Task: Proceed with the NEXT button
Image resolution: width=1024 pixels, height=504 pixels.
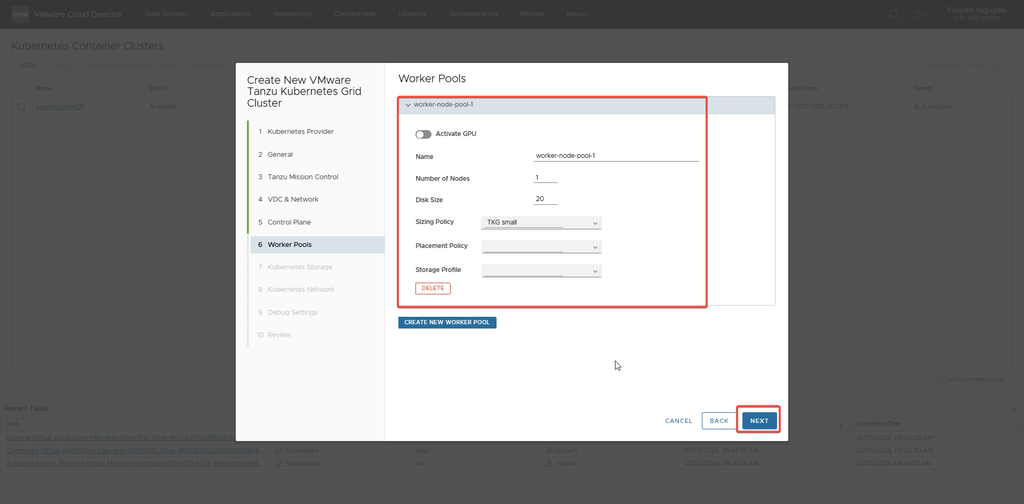Action: [759, 421]
